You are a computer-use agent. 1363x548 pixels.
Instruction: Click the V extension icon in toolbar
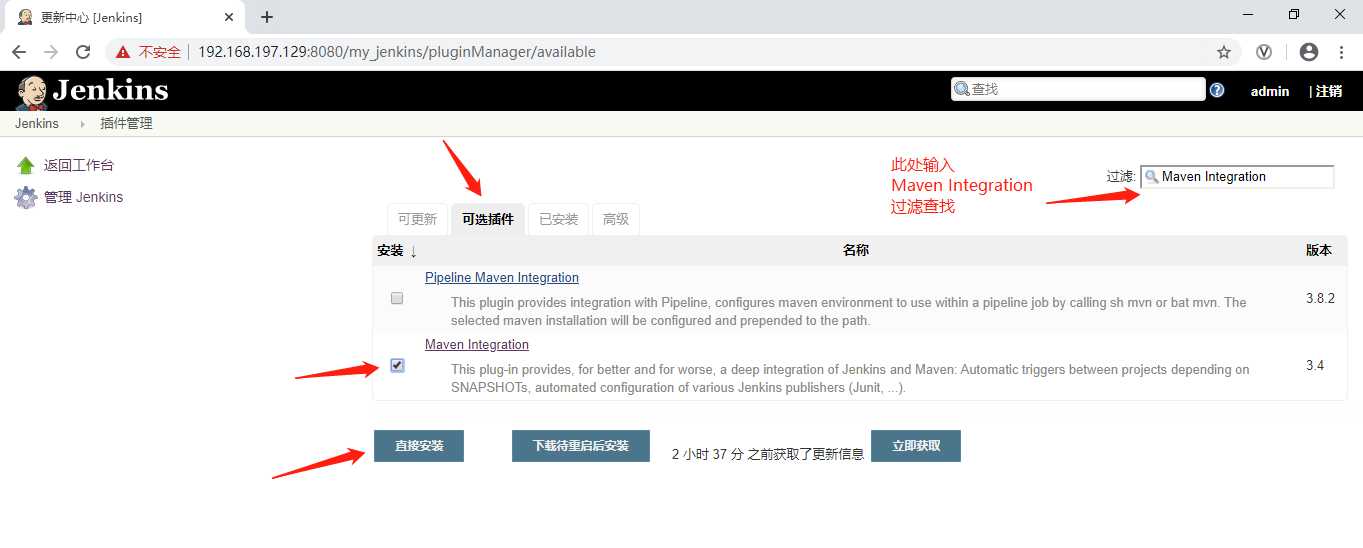point(1264,52)
